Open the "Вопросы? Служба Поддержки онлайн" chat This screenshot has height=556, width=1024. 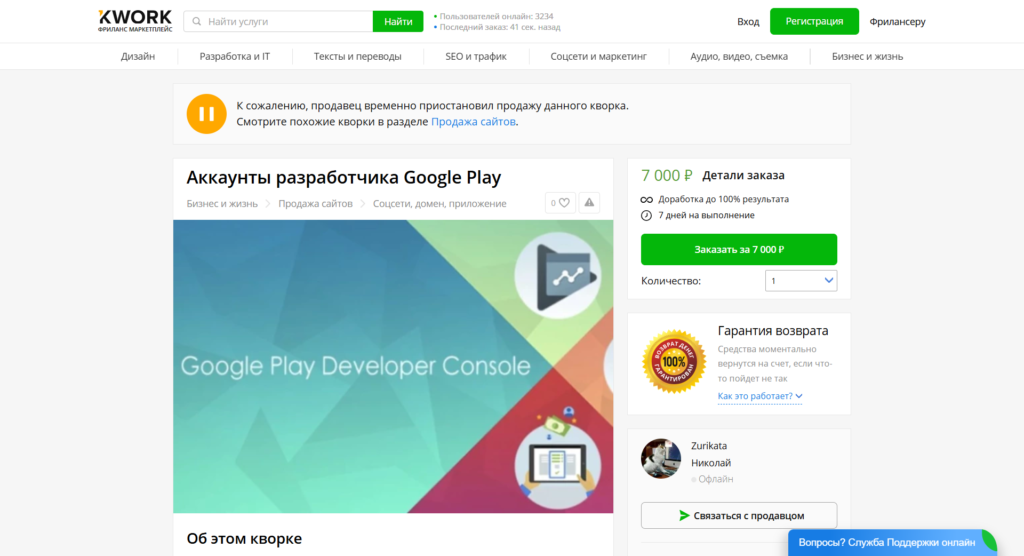pos(892,543)
